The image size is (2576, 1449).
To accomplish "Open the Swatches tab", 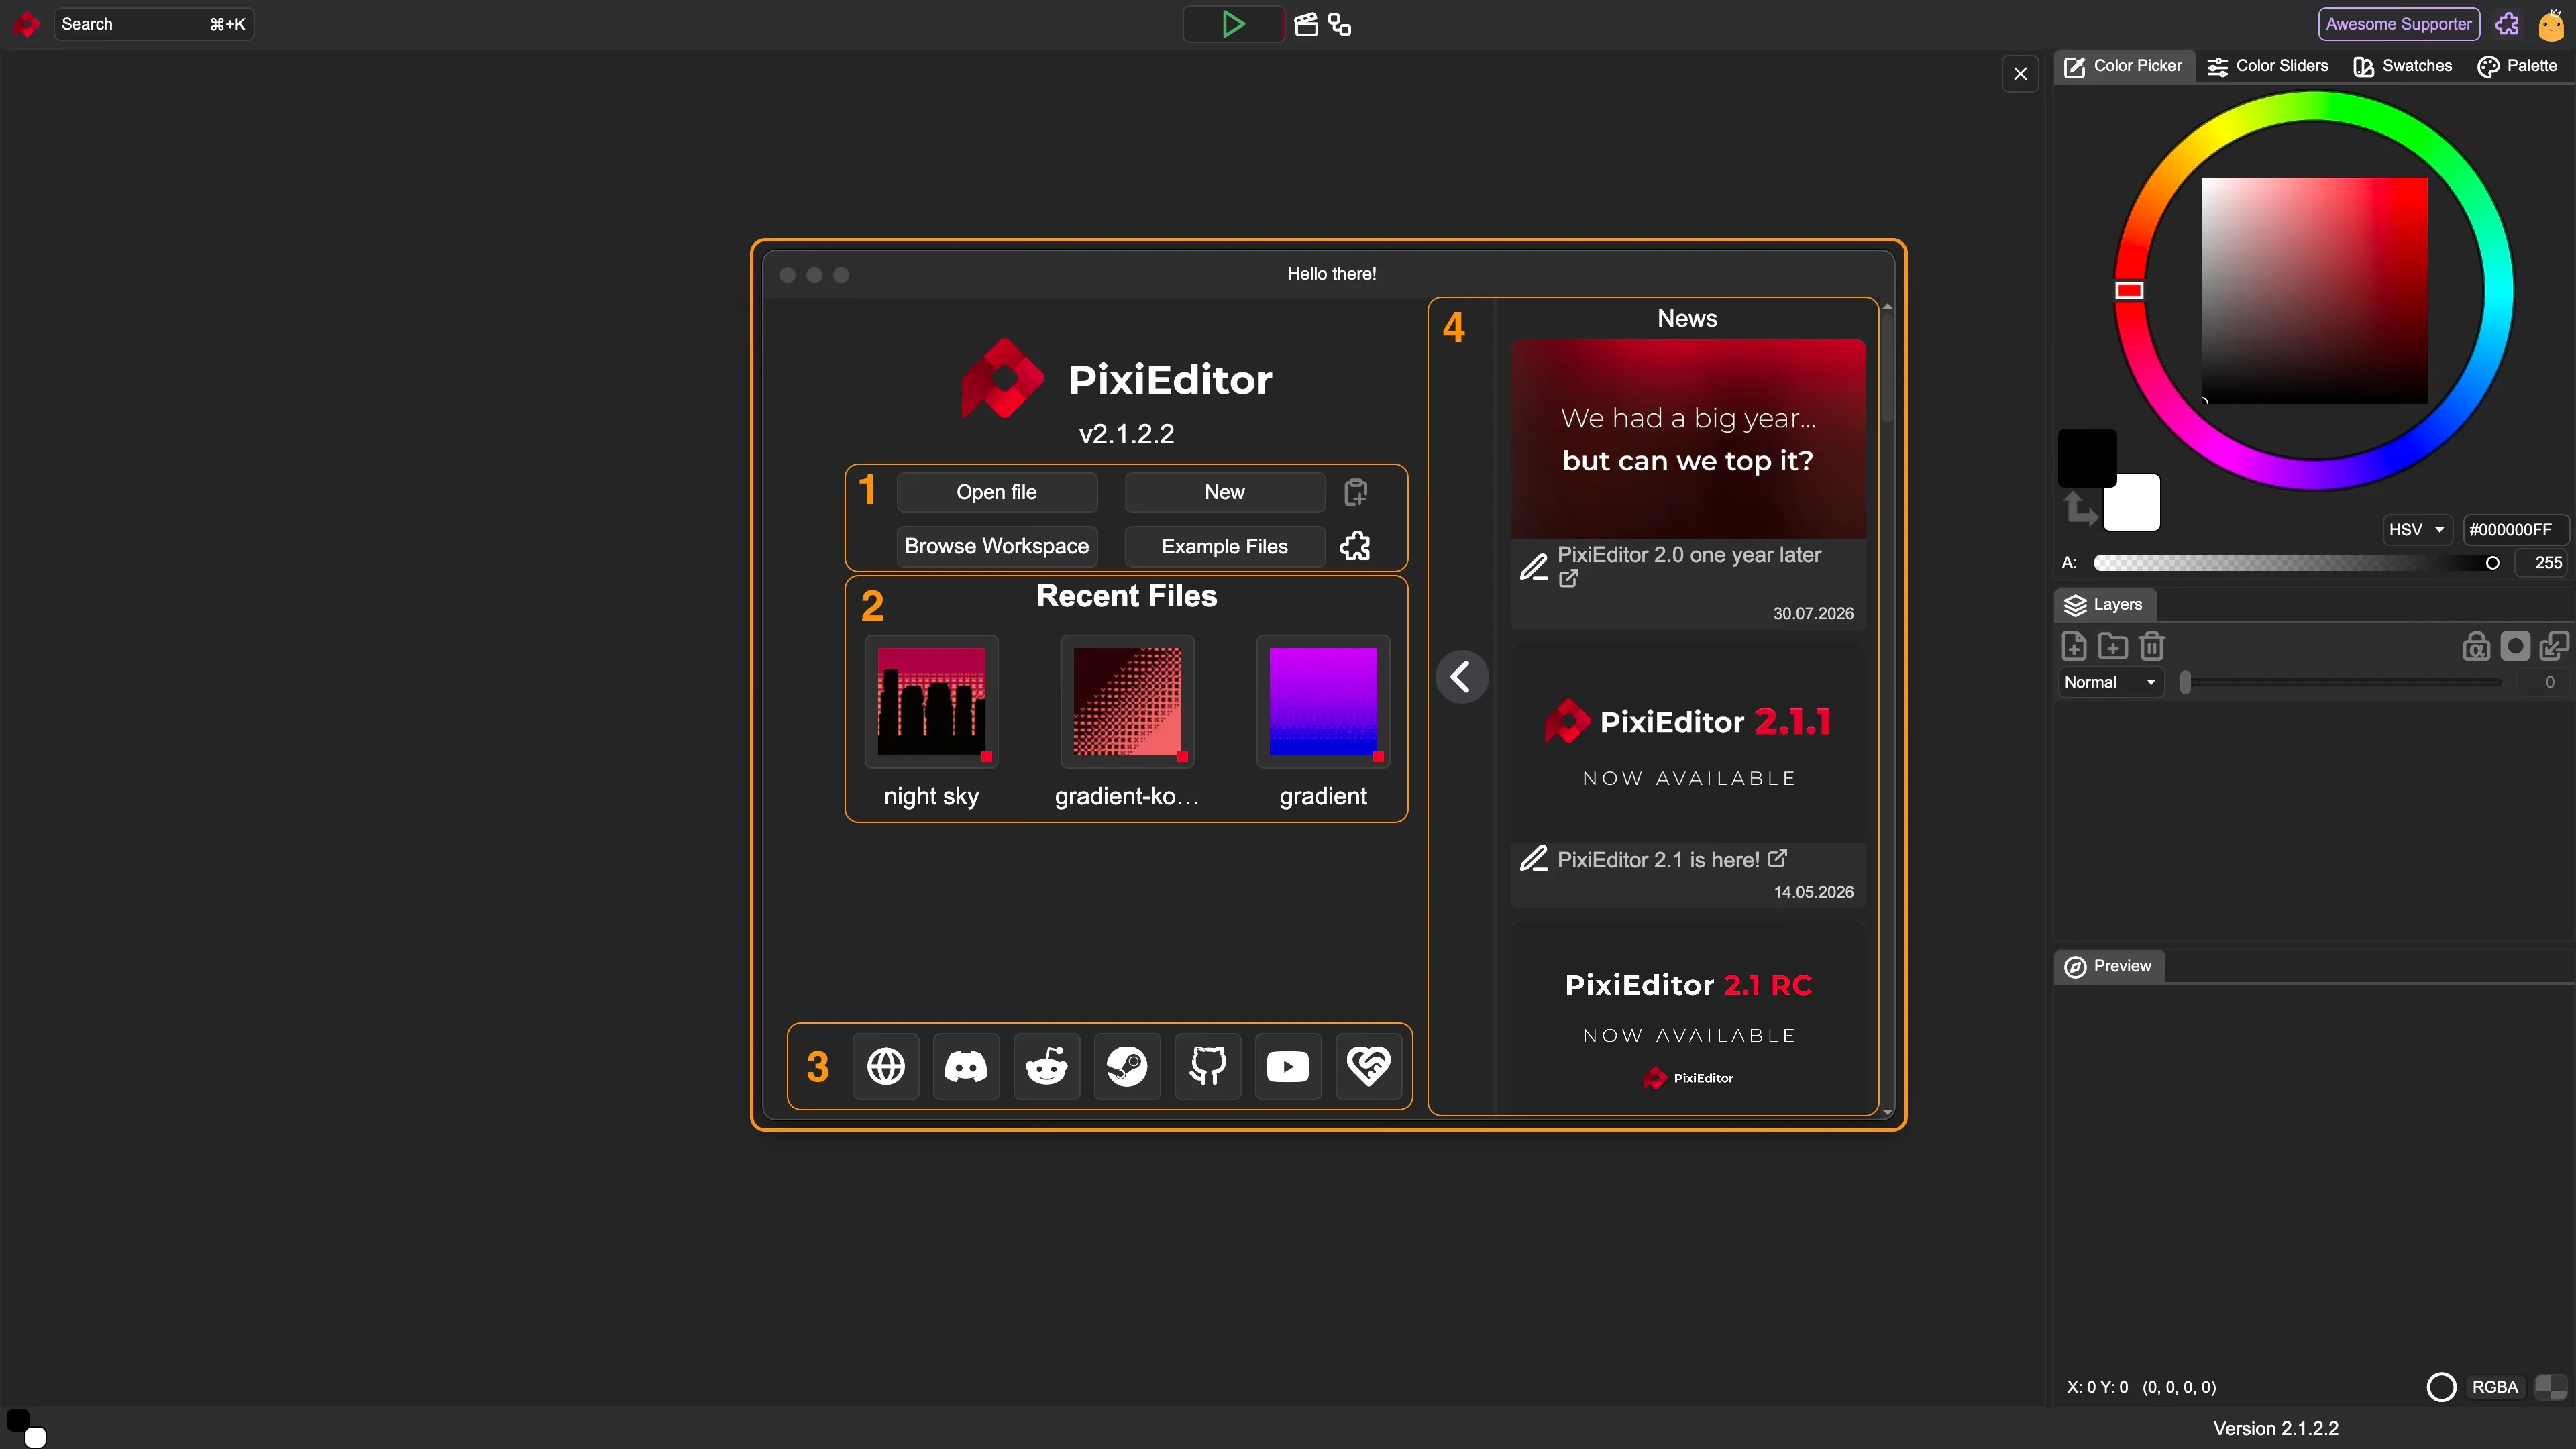I will (x=2402, y=66).
